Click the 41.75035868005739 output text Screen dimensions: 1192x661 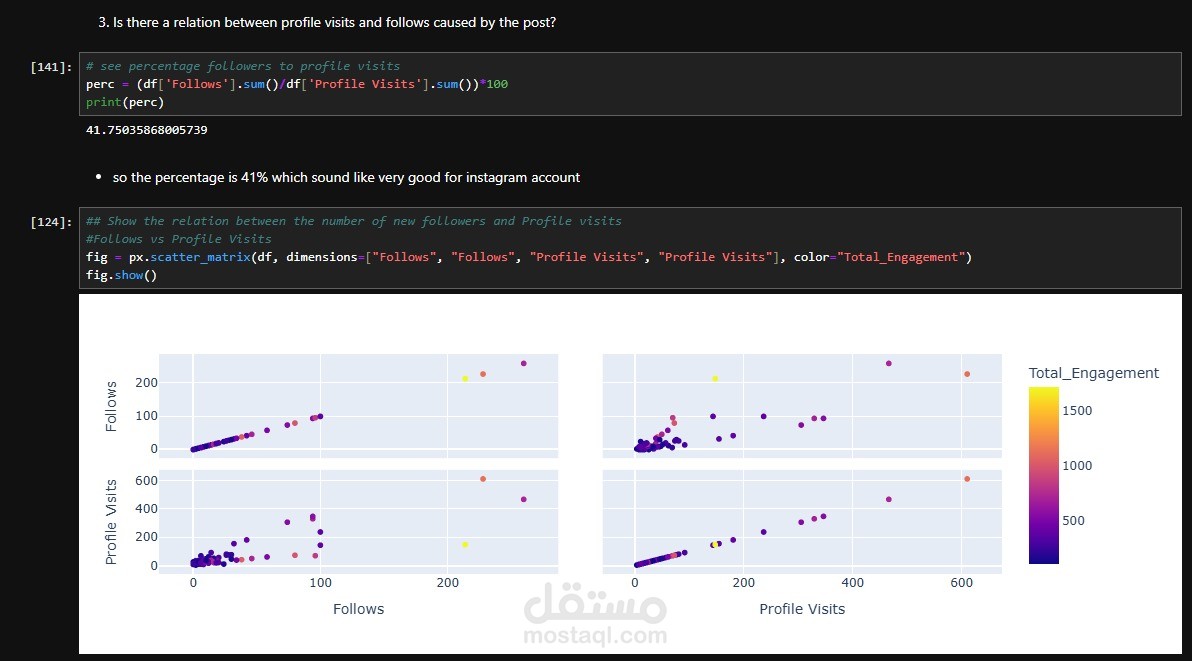click(x=146, y=130)
